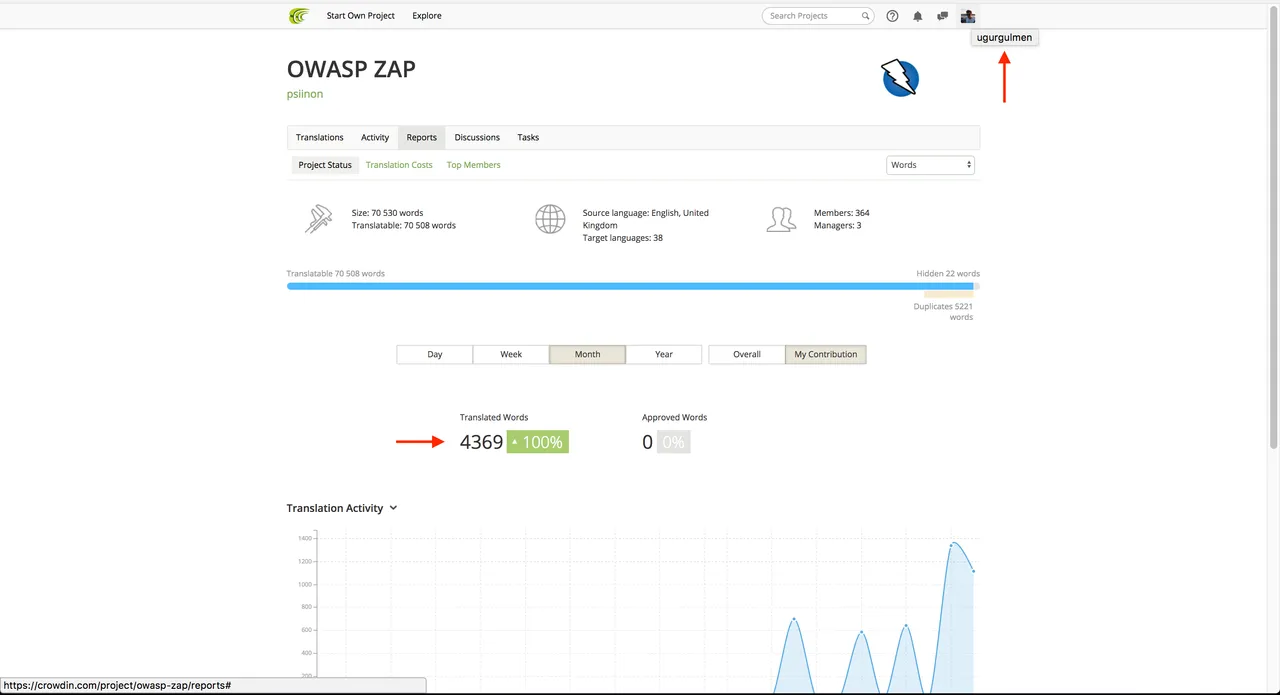Select the Year period toggle

click(x=664, y=354)
